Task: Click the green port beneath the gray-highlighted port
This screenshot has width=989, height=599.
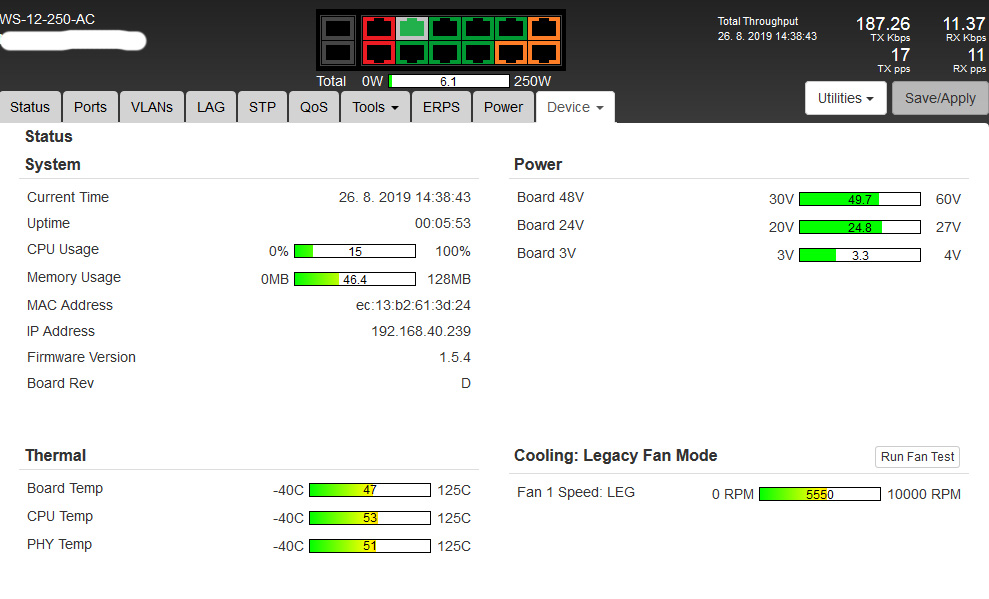Action: coord(411,52)
